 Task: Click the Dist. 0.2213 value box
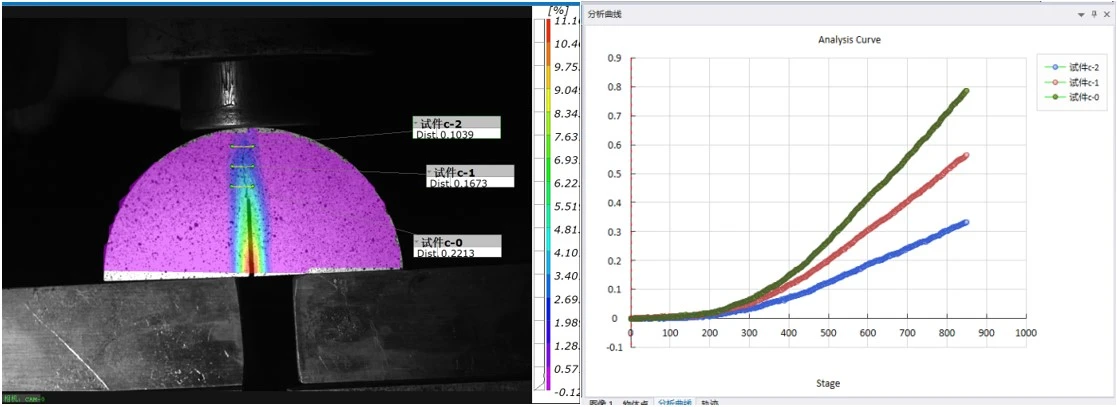point(457,252)
